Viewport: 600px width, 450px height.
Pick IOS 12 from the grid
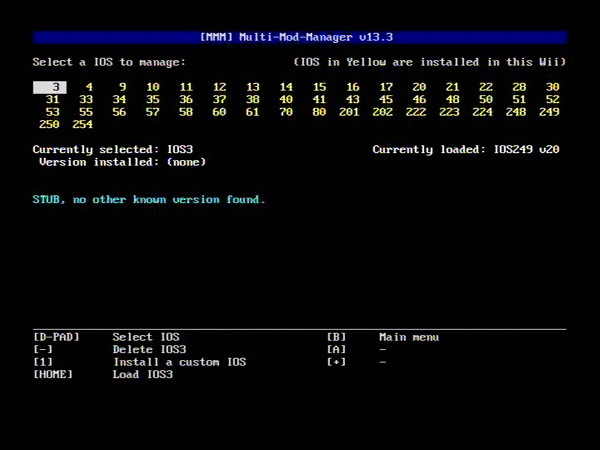219,87
